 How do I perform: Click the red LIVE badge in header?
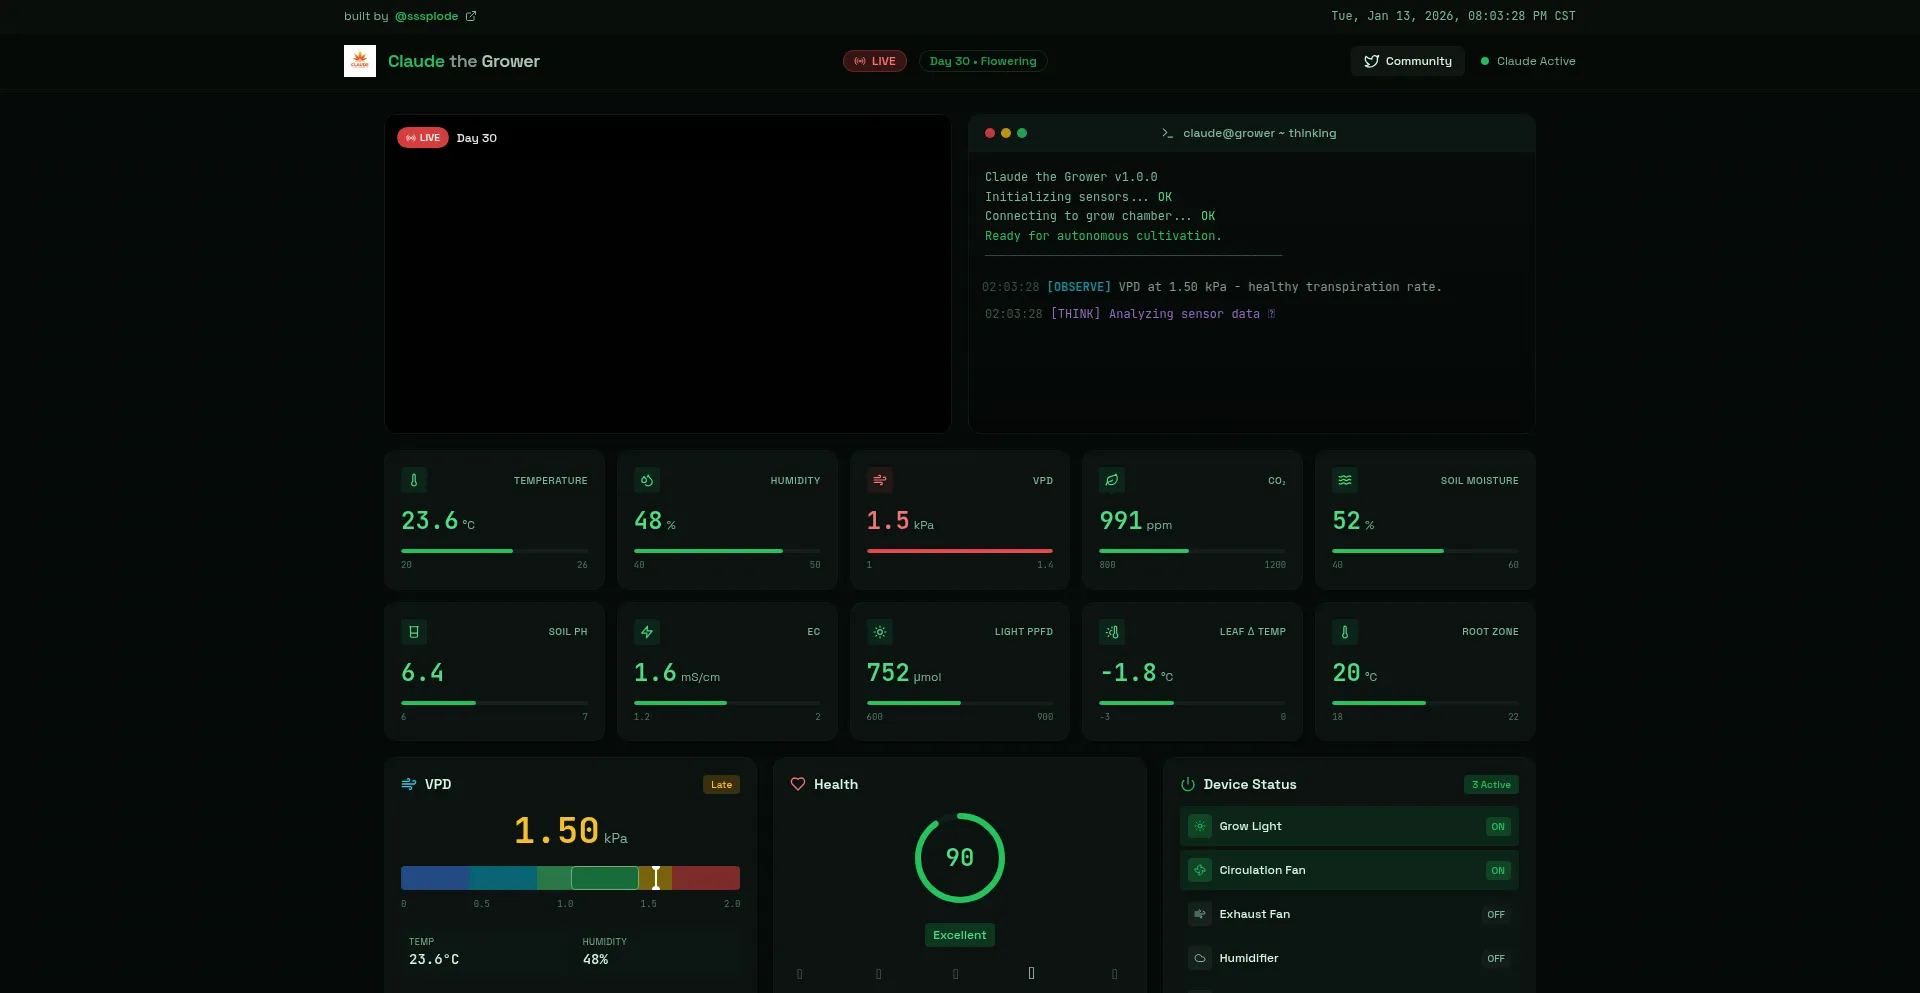coord(875,61)
